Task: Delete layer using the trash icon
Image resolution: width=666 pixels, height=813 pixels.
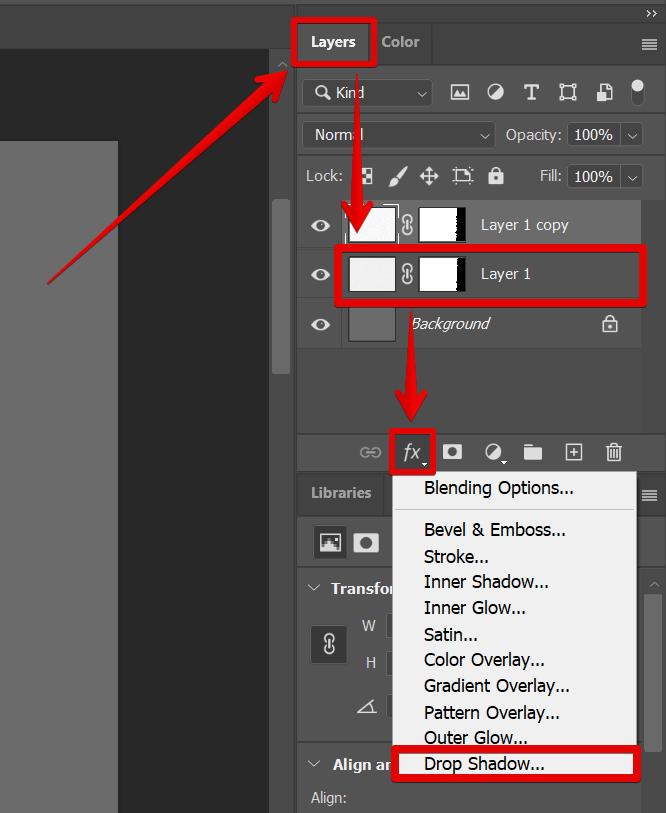Action: (x=615, y=453)
